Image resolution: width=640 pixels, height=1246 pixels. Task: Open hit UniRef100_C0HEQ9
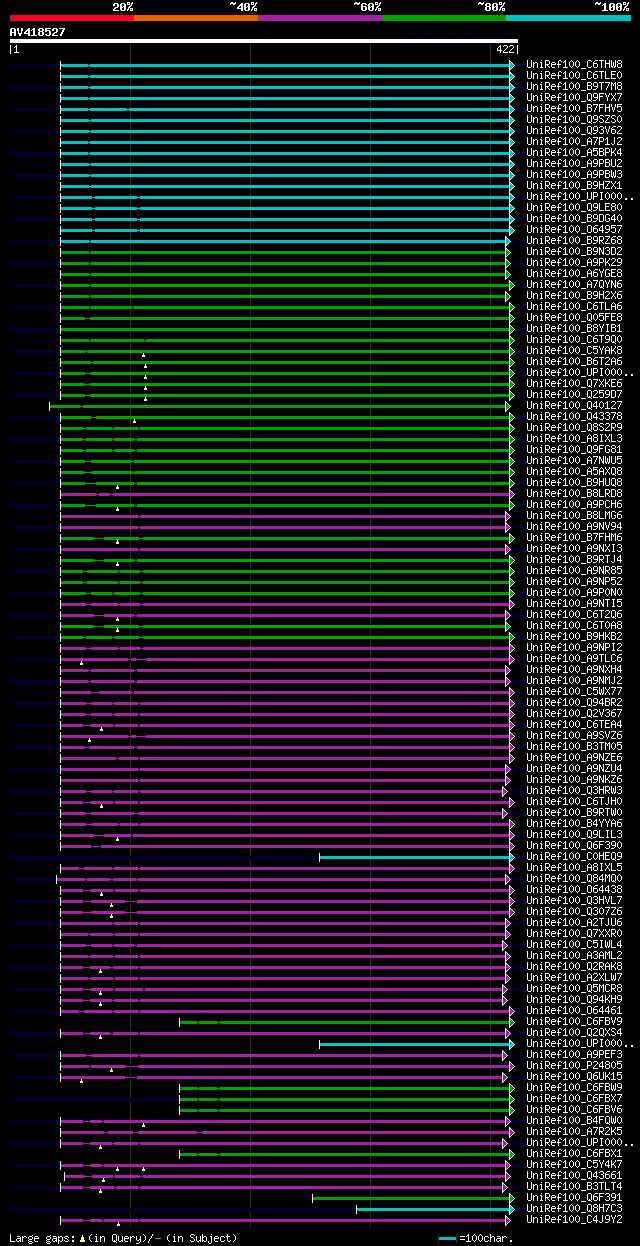(x=574, y=856)
